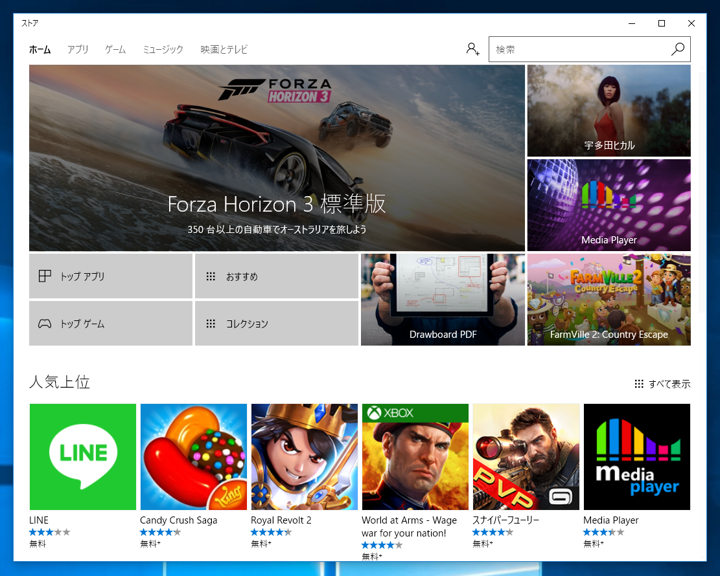This screenshot has height=576, width=720.
Task: Open the Media Player featured banner tile
Action: [x=609, y=205]
